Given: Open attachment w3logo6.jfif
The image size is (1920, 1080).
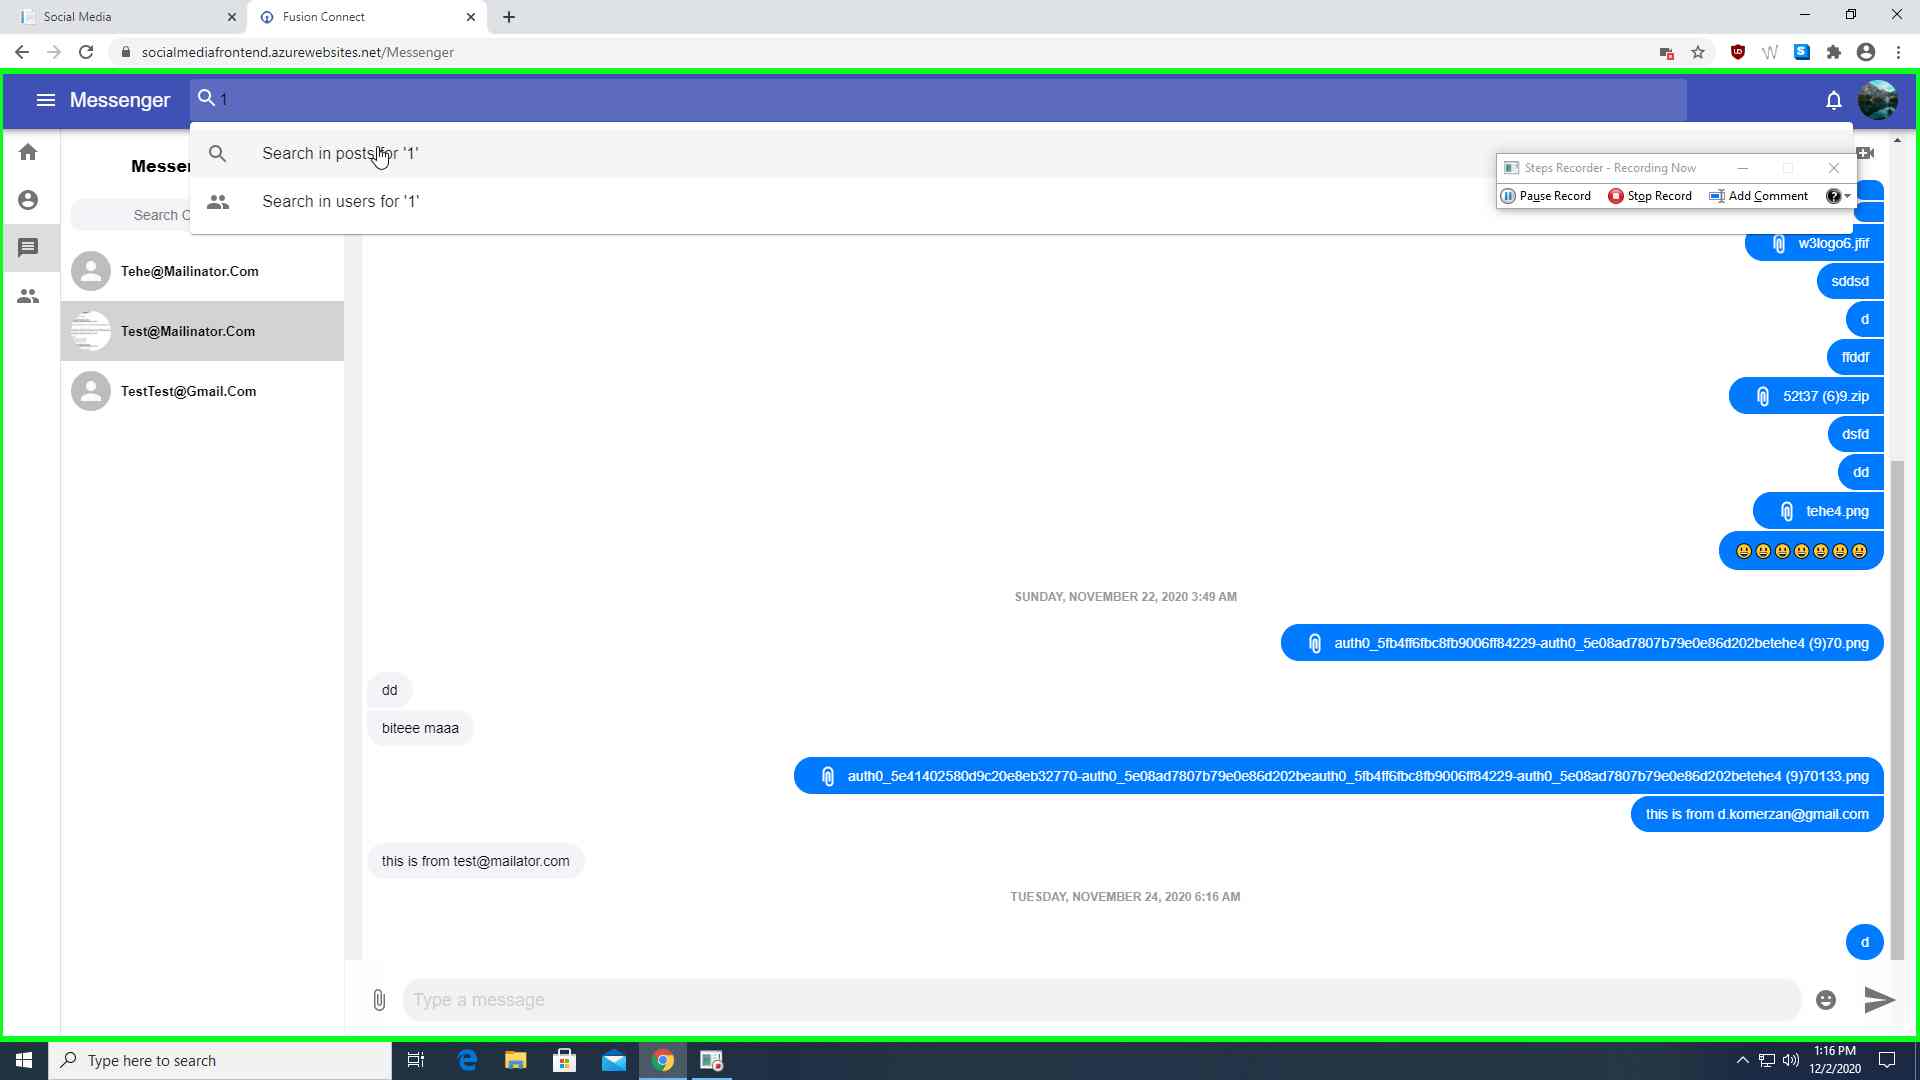Looking at the screenshot, I should [x=1814, y=243].
